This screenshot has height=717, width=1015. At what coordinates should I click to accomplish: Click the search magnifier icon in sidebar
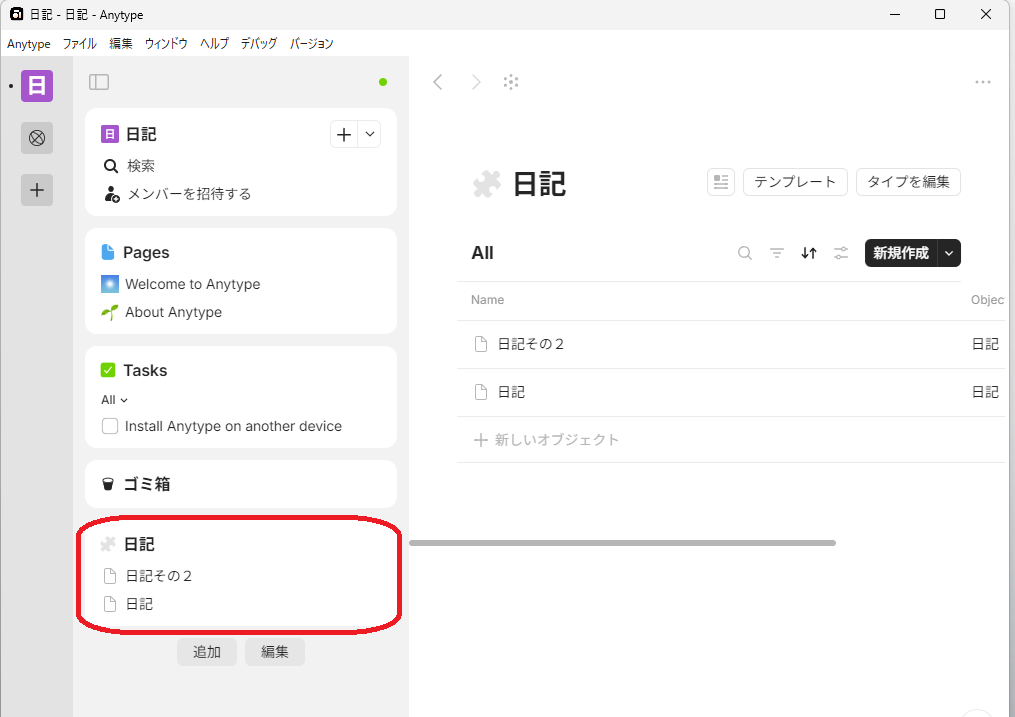pos(111,166)
